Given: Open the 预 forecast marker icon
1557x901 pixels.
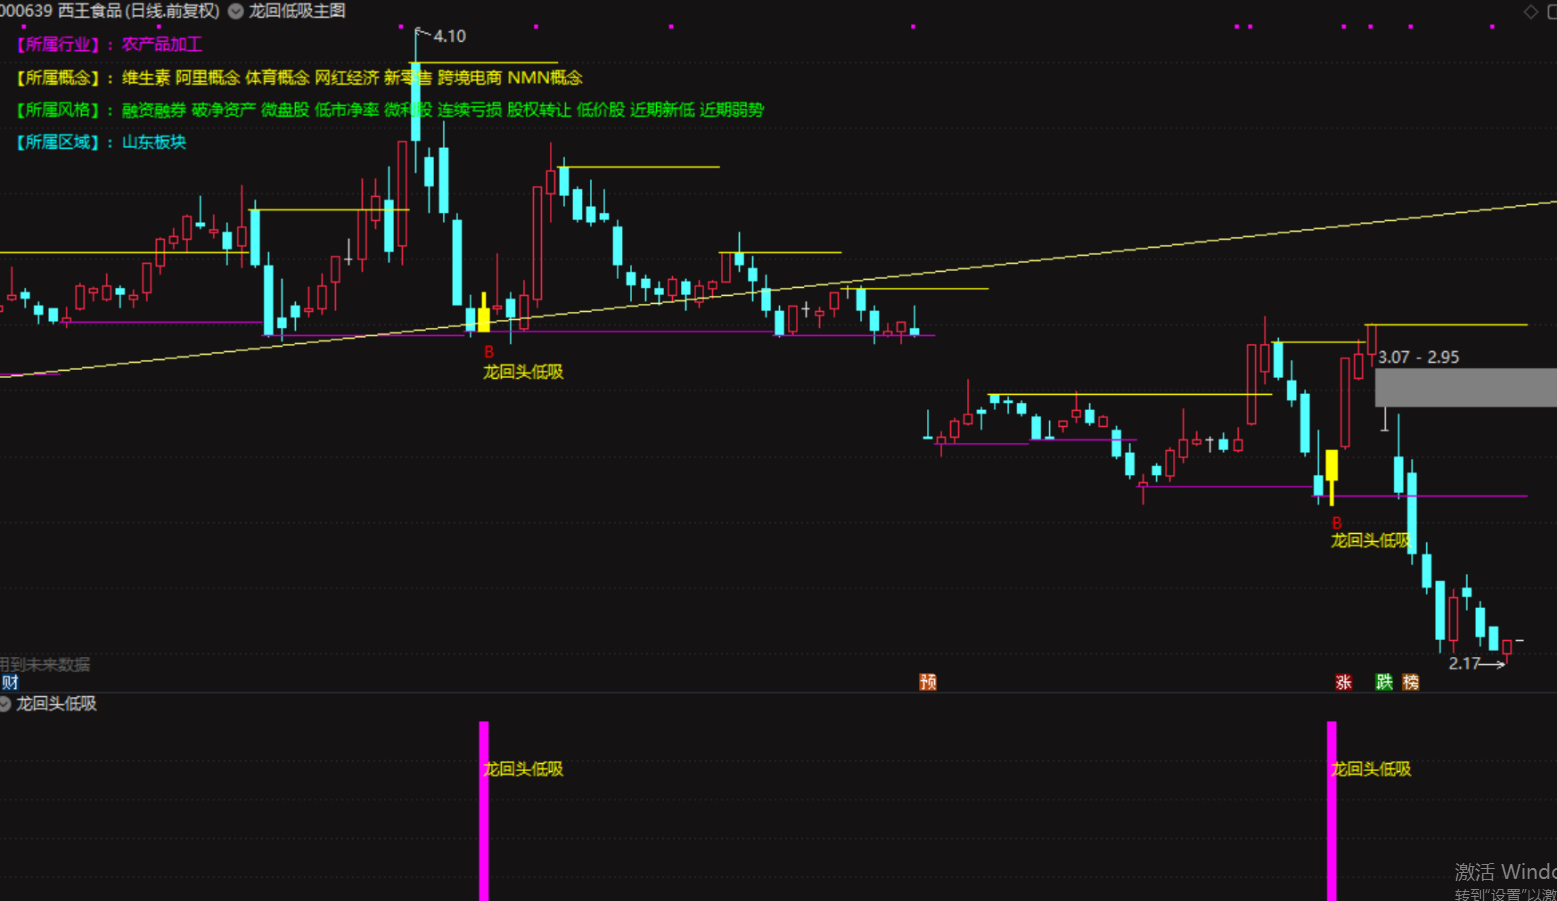Looking at the screenshot, I should coord(928,682).
